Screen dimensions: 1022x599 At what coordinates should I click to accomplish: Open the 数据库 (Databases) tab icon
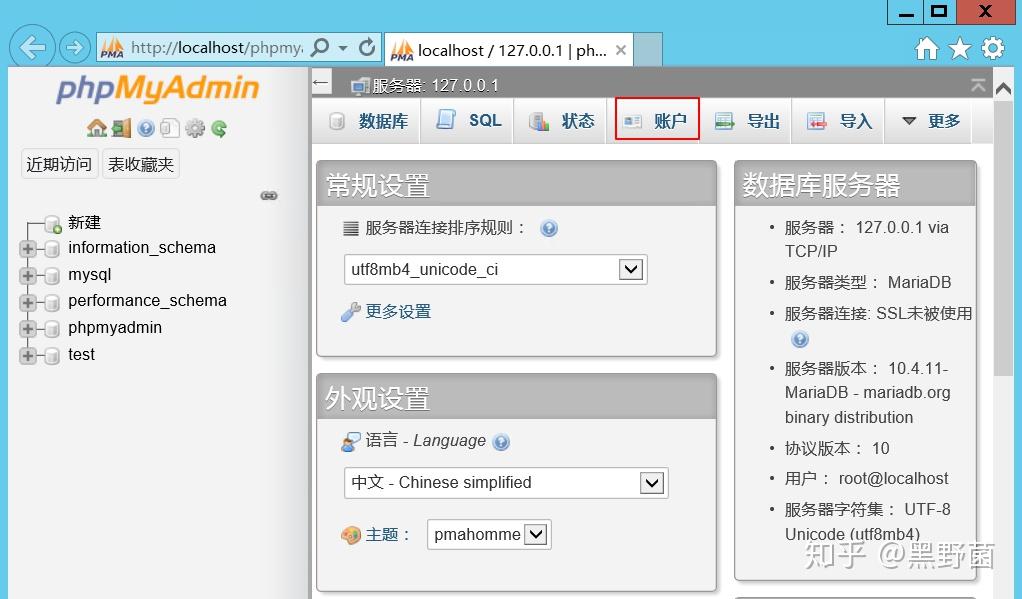[340, 120]
